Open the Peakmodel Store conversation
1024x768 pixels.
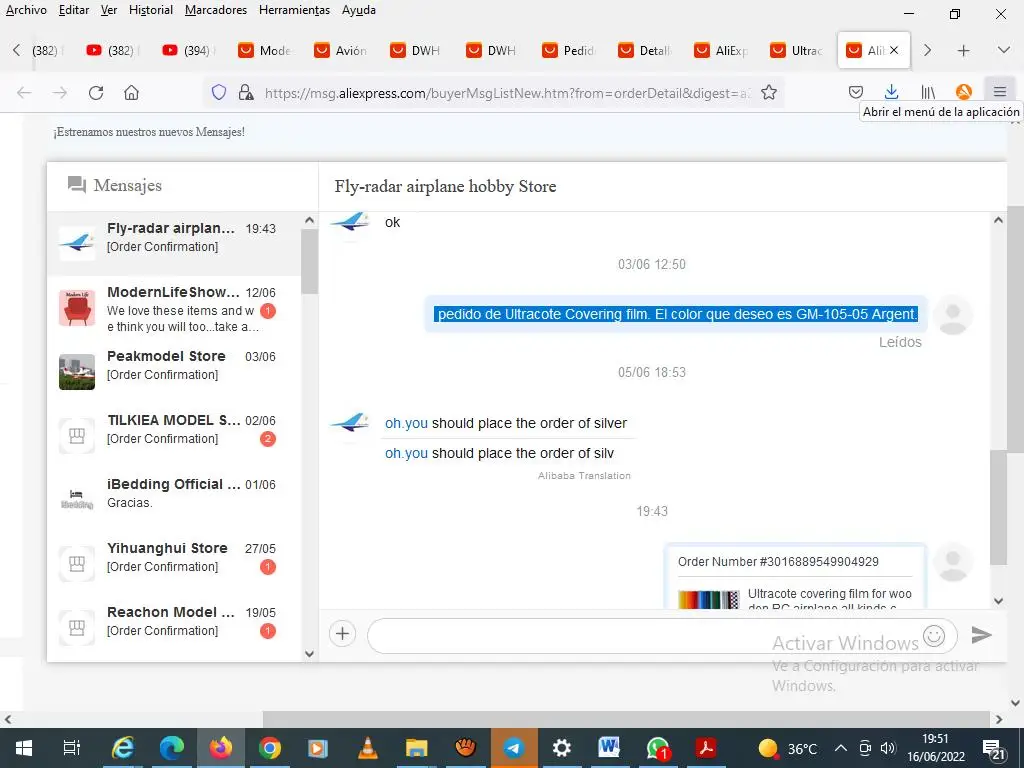click(x=174, y=370)
